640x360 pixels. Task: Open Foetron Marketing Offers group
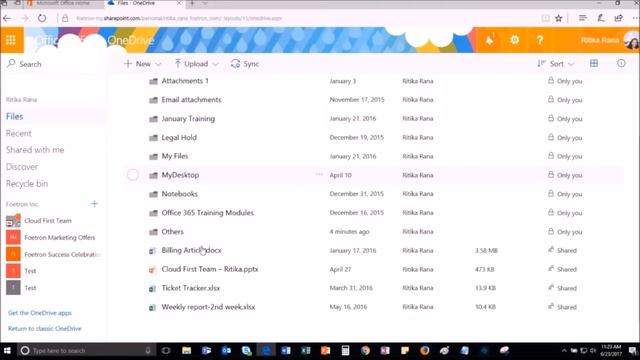60,238
